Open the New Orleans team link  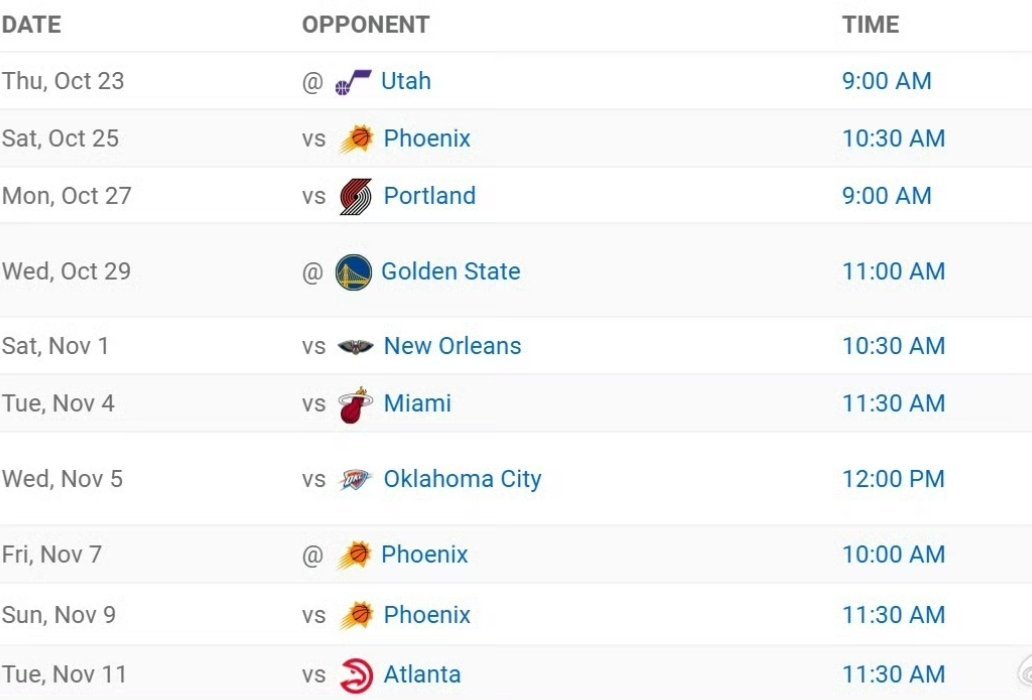click(452, 346)
